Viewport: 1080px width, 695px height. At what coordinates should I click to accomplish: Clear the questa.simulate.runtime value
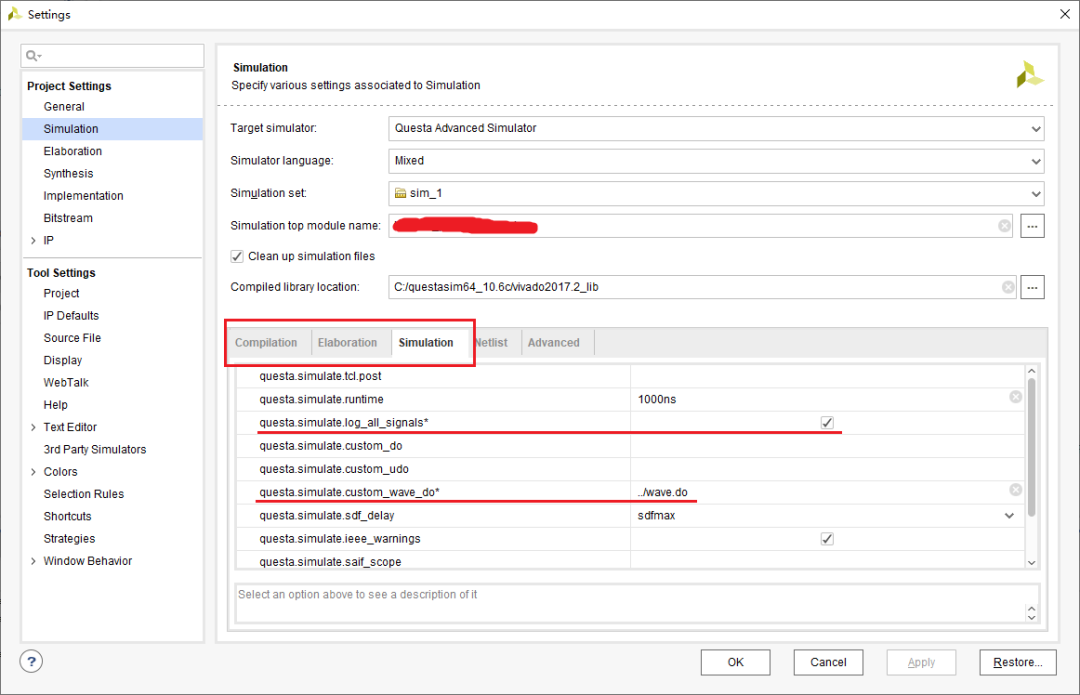(1015, 399)
